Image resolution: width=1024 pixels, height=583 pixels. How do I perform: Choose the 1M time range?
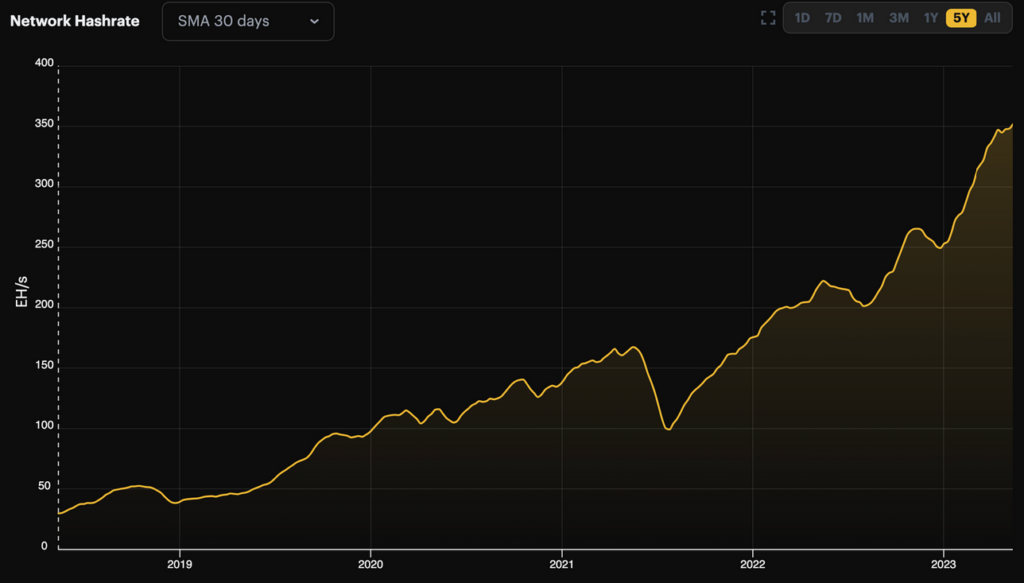(x=865, y=18)
